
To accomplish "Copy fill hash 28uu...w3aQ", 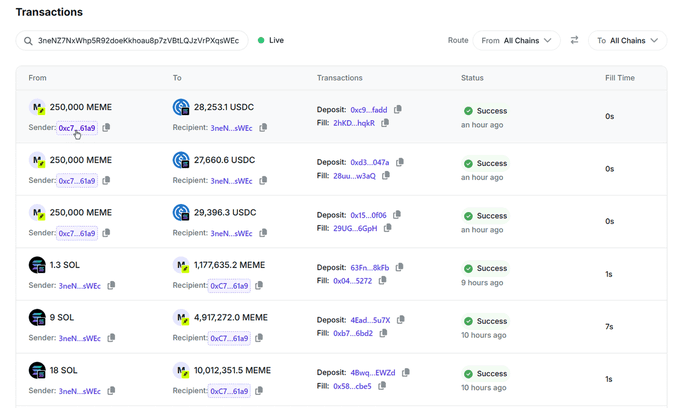I will point(386,175).
